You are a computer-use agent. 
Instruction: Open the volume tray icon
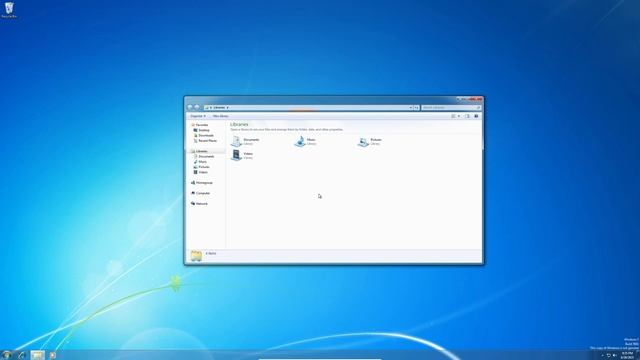tap(614, 356)
